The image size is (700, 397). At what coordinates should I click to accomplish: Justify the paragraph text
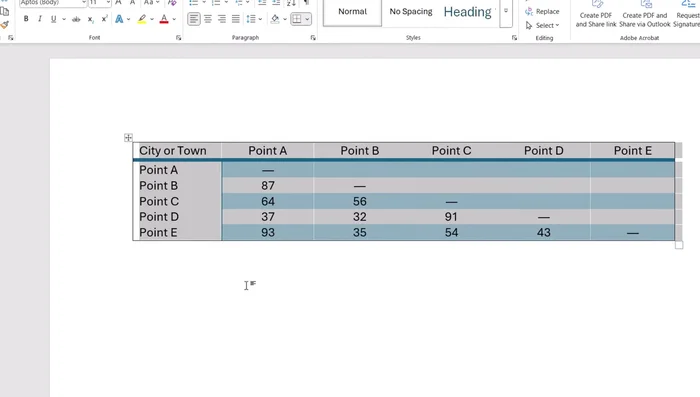(235, 19)
